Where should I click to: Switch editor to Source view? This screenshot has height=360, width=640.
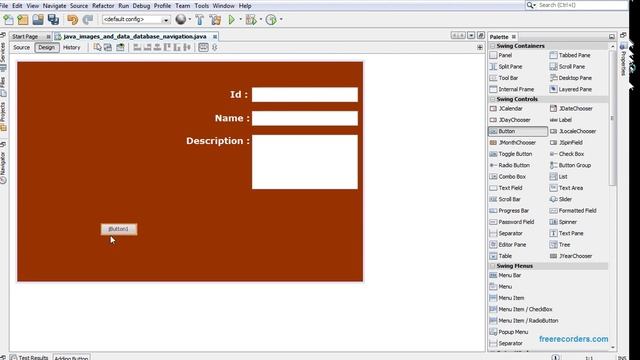tap(21, 47)
